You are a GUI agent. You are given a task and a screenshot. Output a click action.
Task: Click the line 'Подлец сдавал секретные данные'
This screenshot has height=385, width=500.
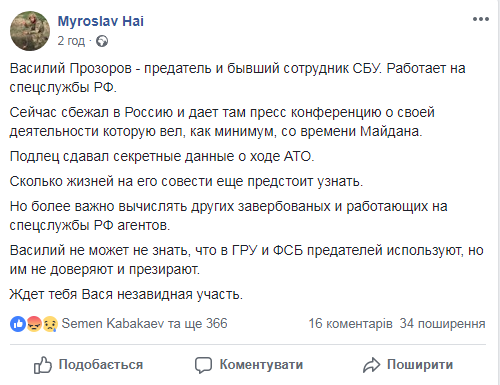point(162,156)
